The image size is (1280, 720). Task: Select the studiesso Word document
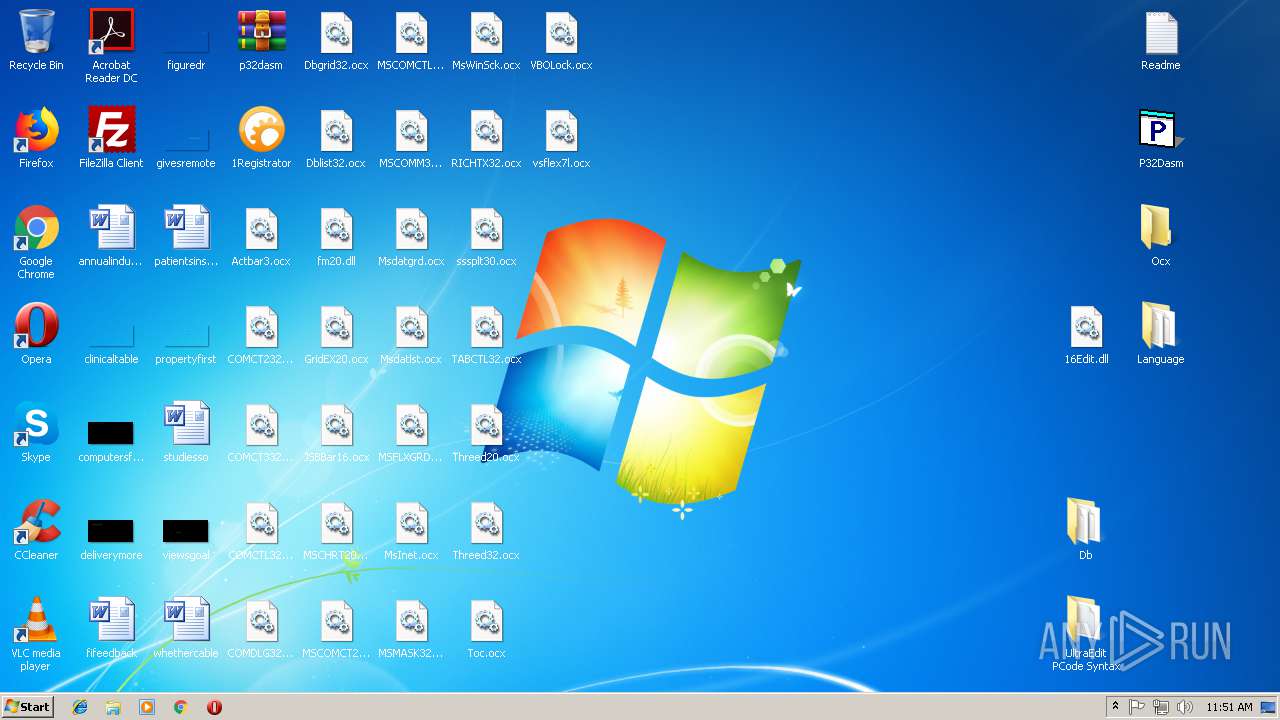(186, 425)
